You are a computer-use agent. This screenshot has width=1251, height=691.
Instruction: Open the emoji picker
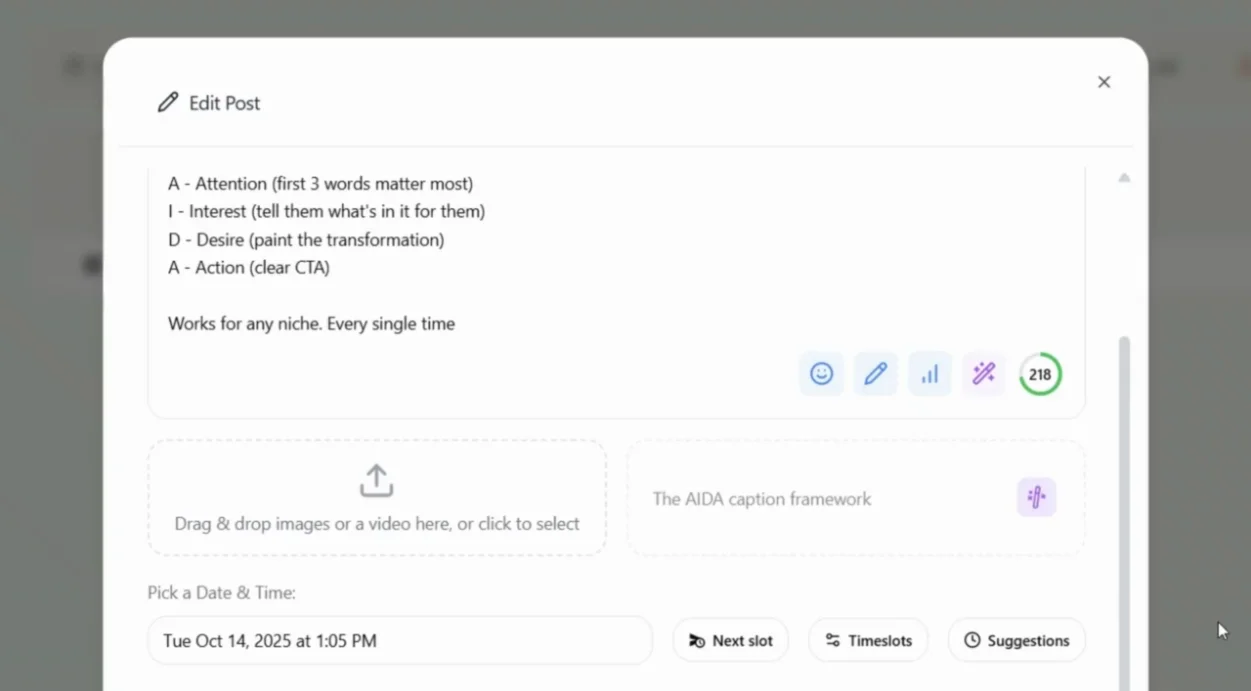tap(821, 373)
